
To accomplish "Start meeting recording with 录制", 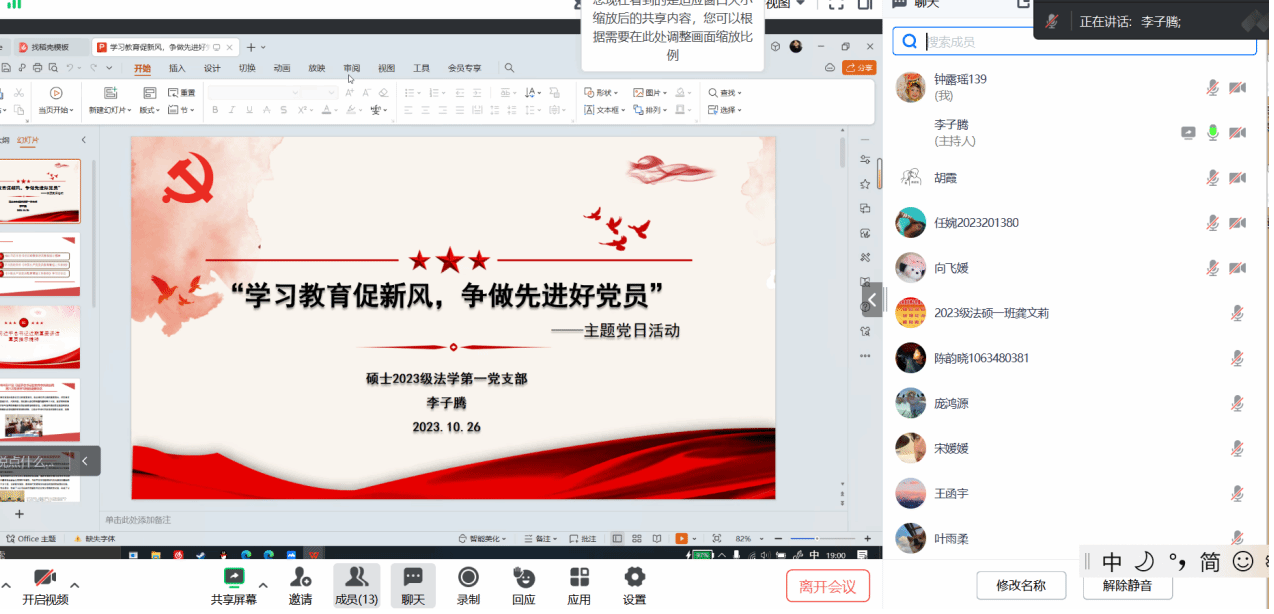I will [468, 585].
